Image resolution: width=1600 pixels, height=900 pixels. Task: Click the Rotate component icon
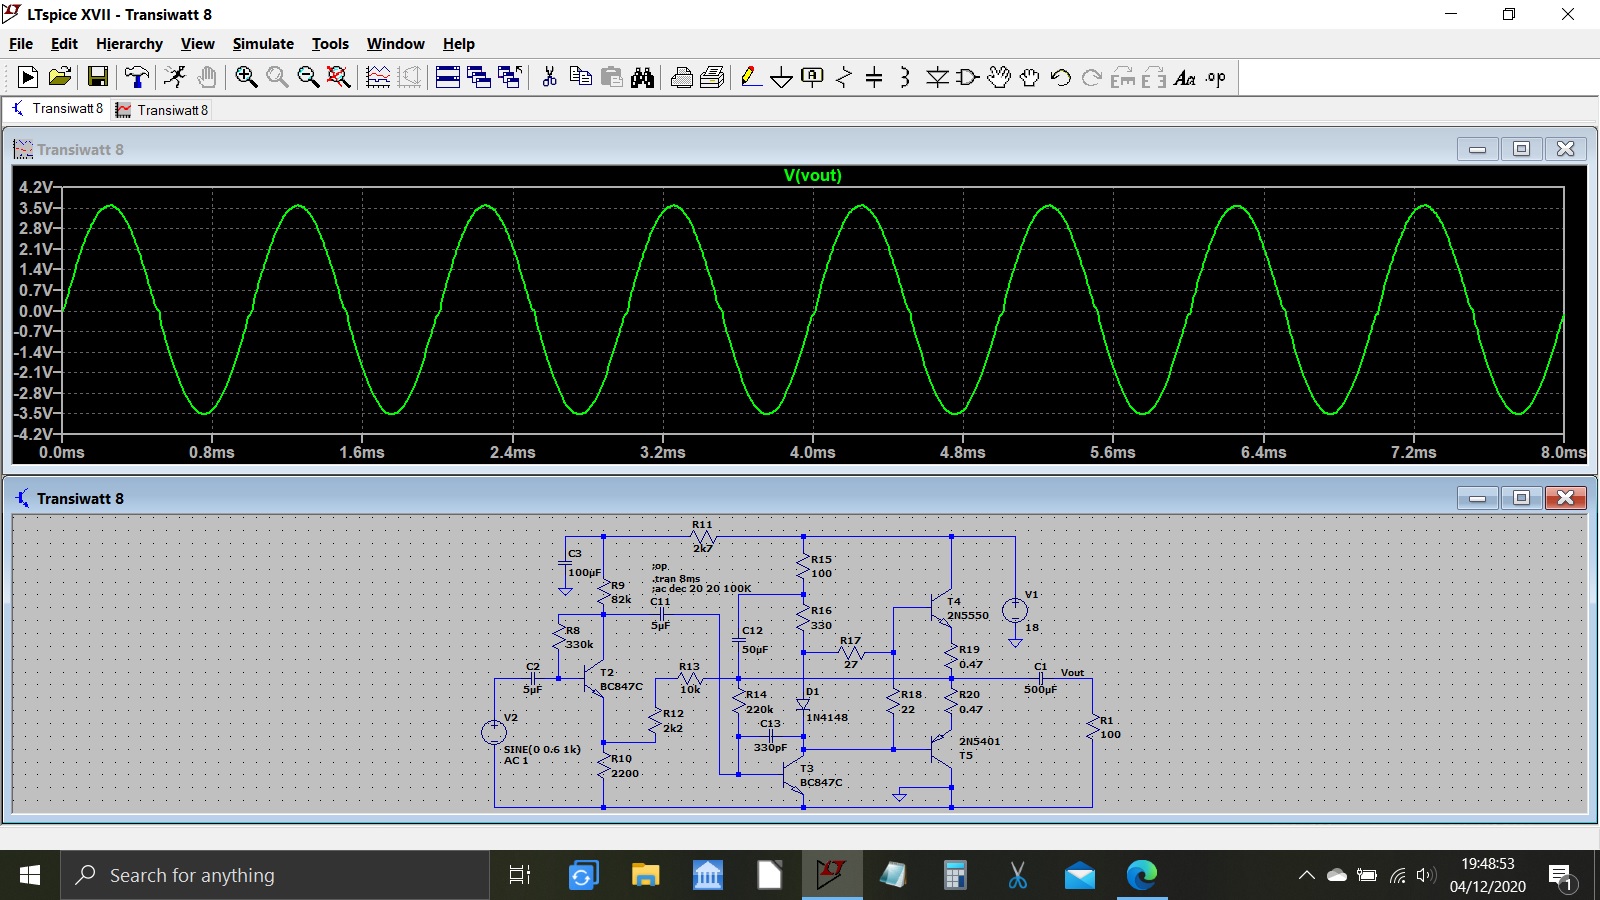pos(1123,77)
